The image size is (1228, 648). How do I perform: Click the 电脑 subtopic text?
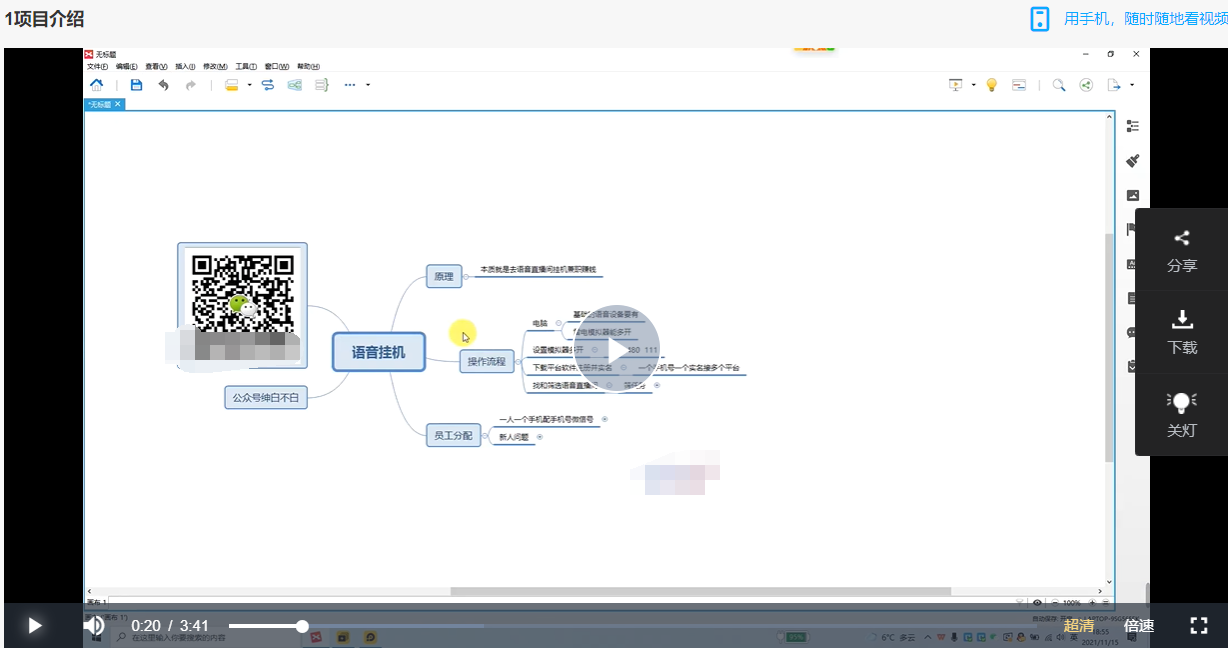pos(540,323)
